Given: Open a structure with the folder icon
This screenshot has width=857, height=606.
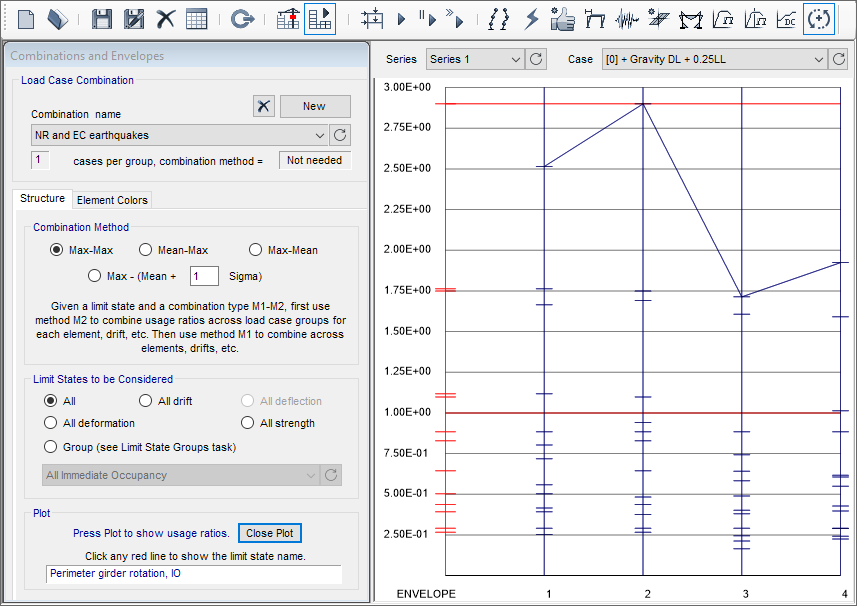Looking at the screenshot, I should point(57,19).
